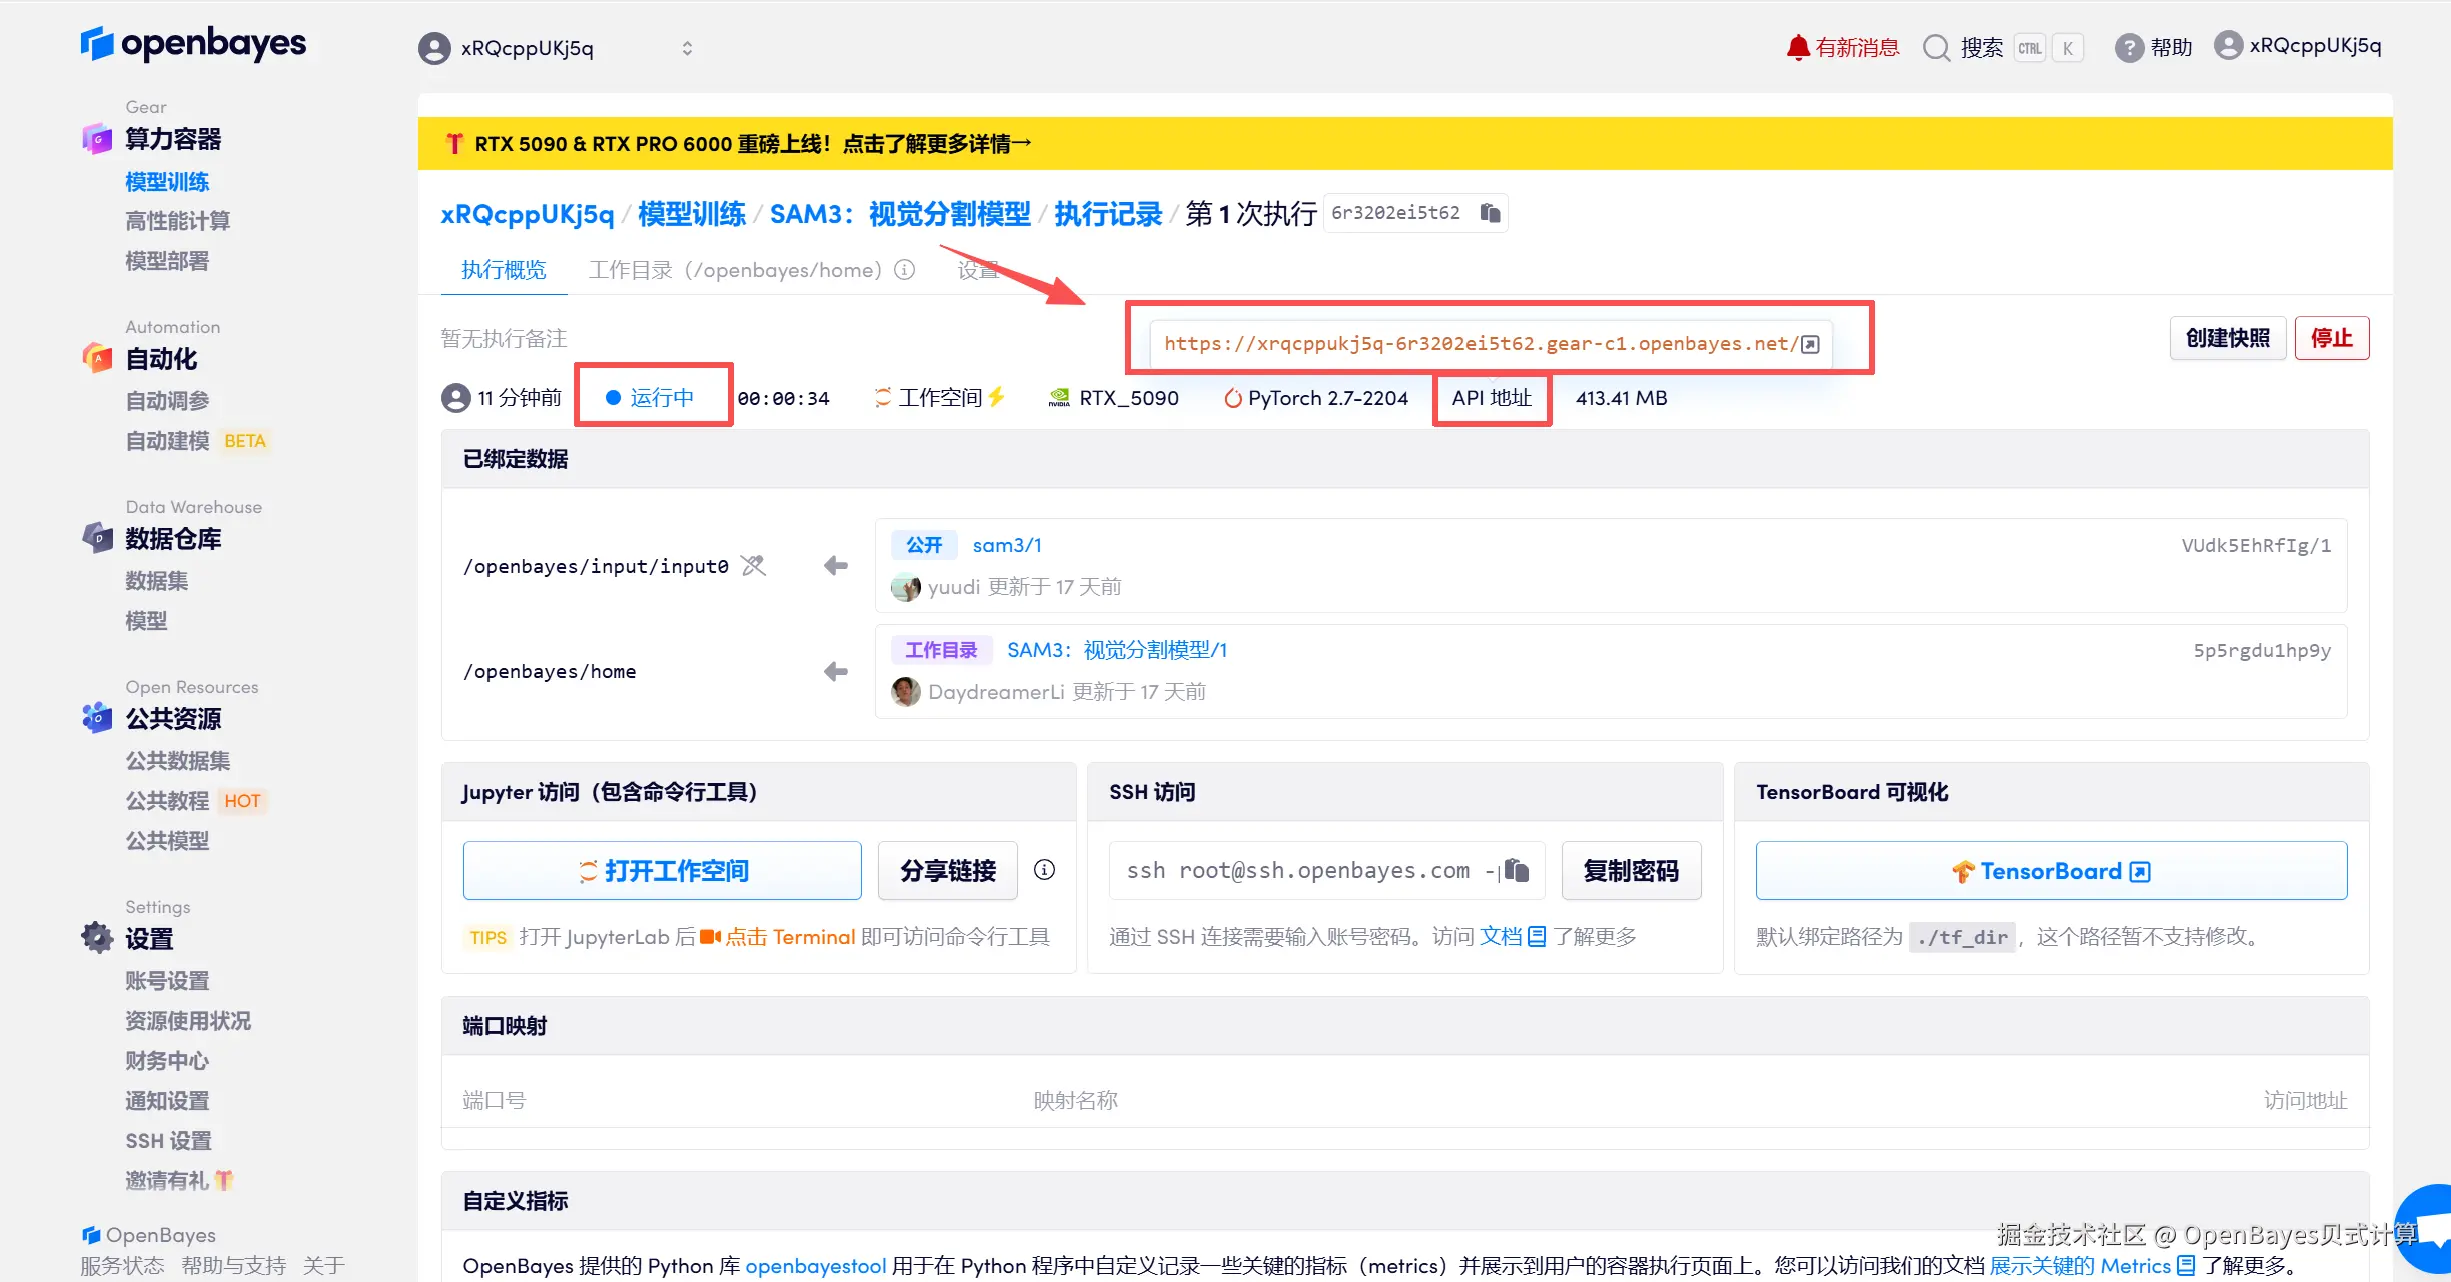The image size is (2451, 1282).
Task: Click the 停止 button to stop execution
Action: pyautogui.click(x=2332, y=338)
